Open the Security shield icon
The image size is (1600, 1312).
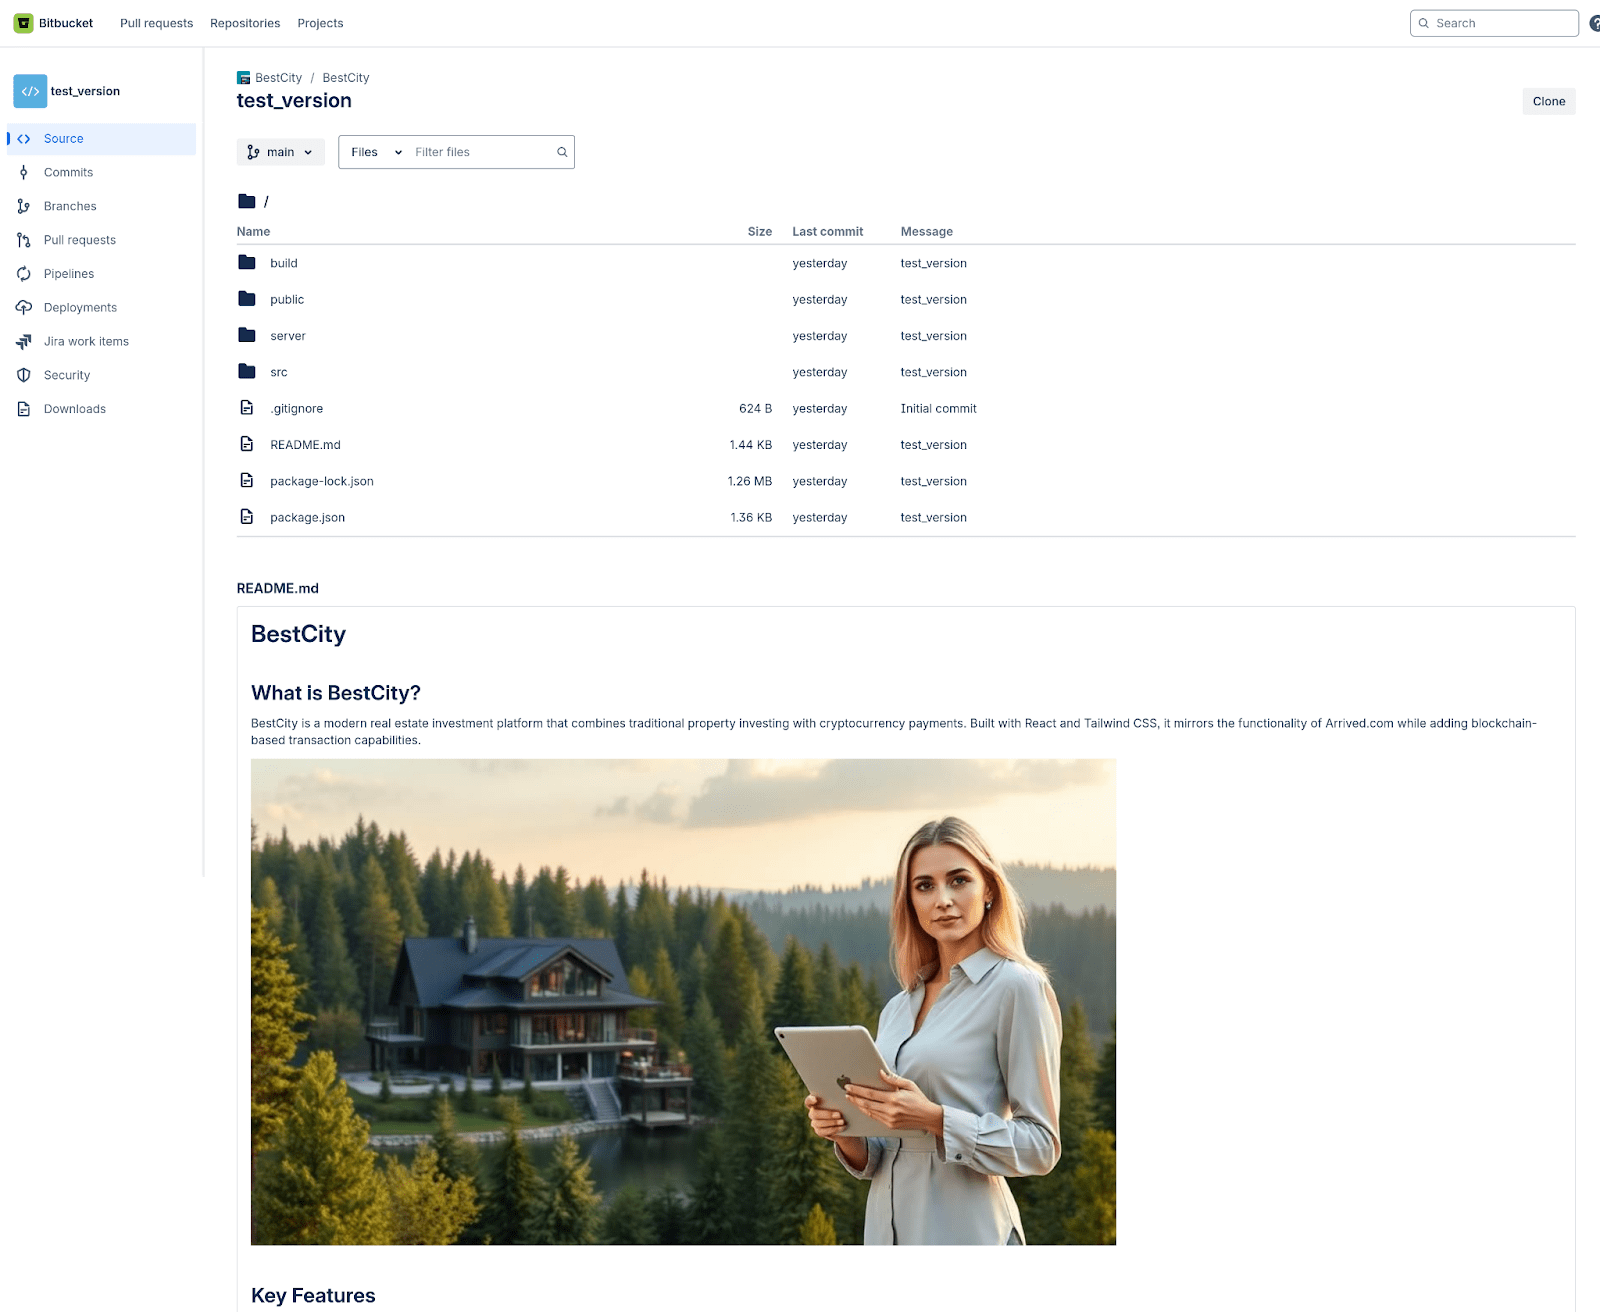(x=24, y=376)
